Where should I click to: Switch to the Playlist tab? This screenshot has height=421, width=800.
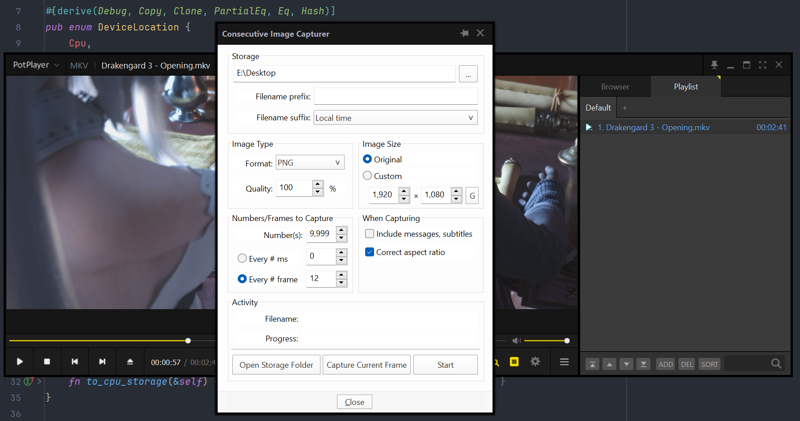(x=686, y=87)
